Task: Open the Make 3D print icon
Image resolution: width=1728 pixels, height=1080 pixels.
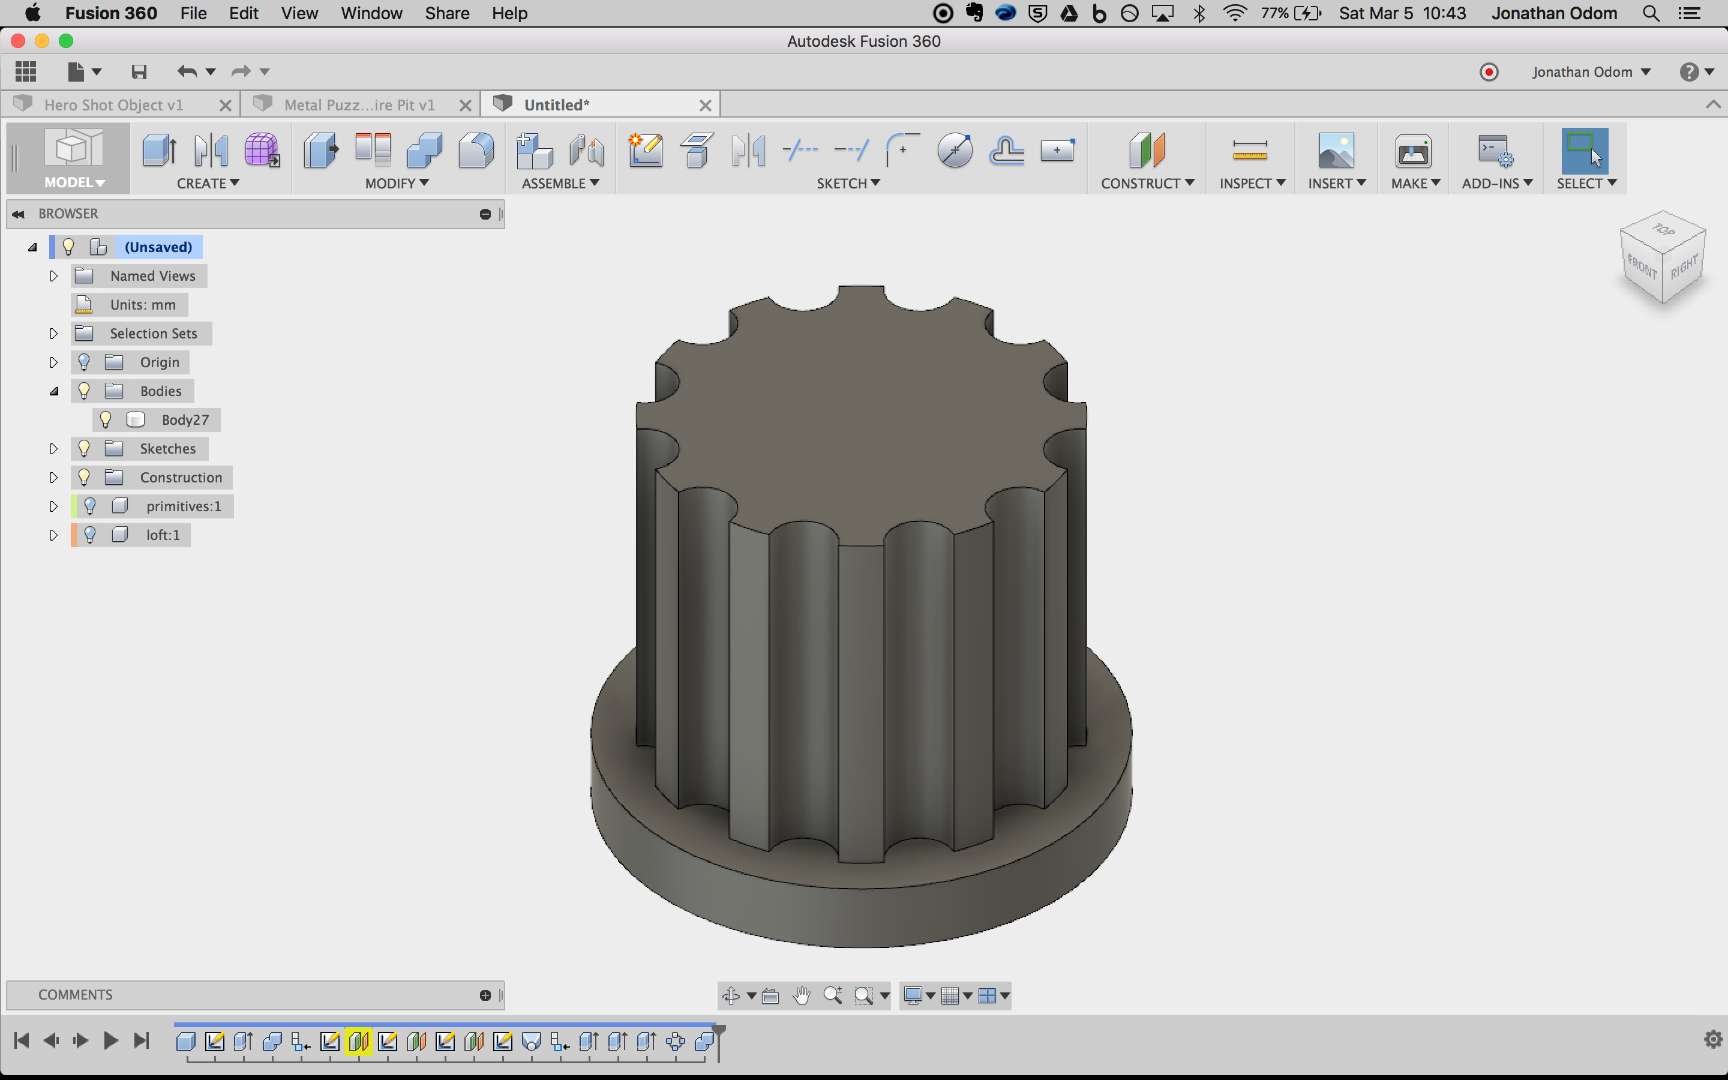Action: coord(1413,151)
